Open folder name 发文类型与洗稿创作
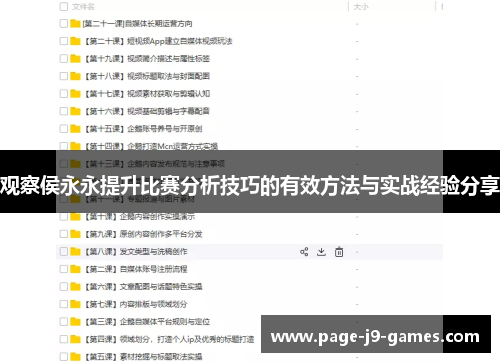This screenshot has height=362, width=500. (154, 252)
